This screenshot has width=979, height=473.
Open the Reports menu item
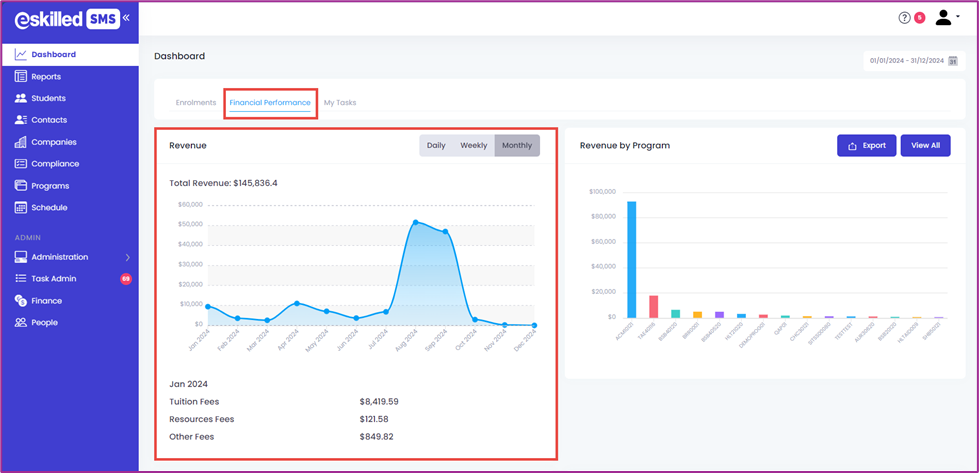click(x=46, y=77)
